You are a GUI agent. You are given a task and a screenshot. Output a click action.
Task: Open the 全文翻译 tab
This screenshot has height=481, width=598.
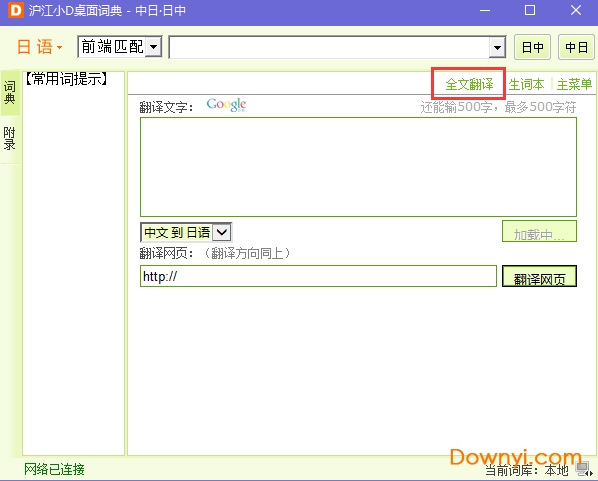click(x=469, y=84)
